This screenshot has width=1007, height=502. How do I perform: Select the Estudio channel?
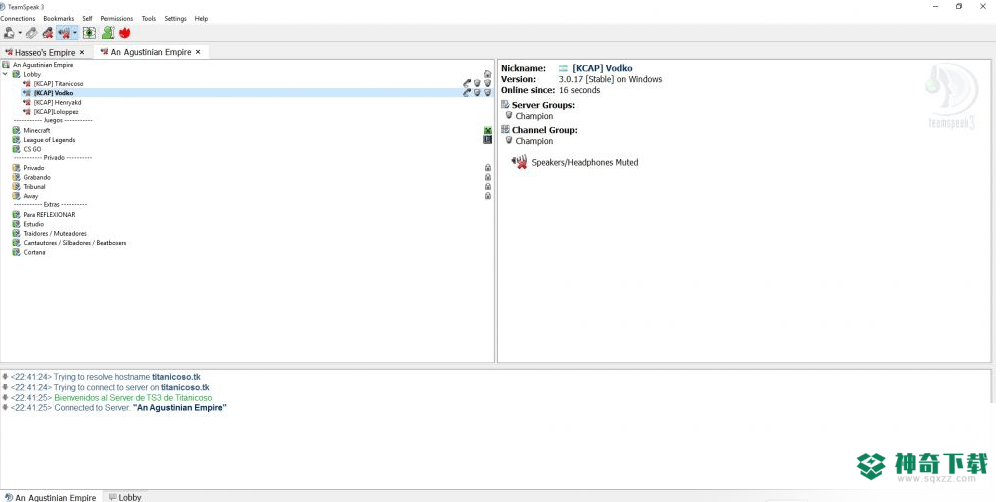click(x=33, y=224)
